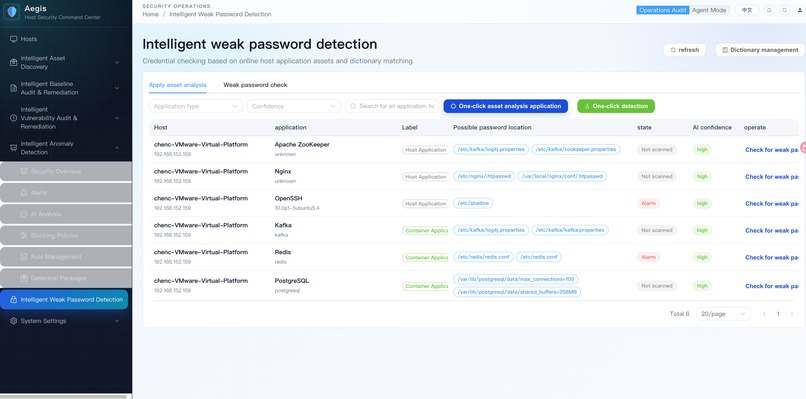Click previous page arrow in pagination

pyautogui.click(x=764, y=314)
